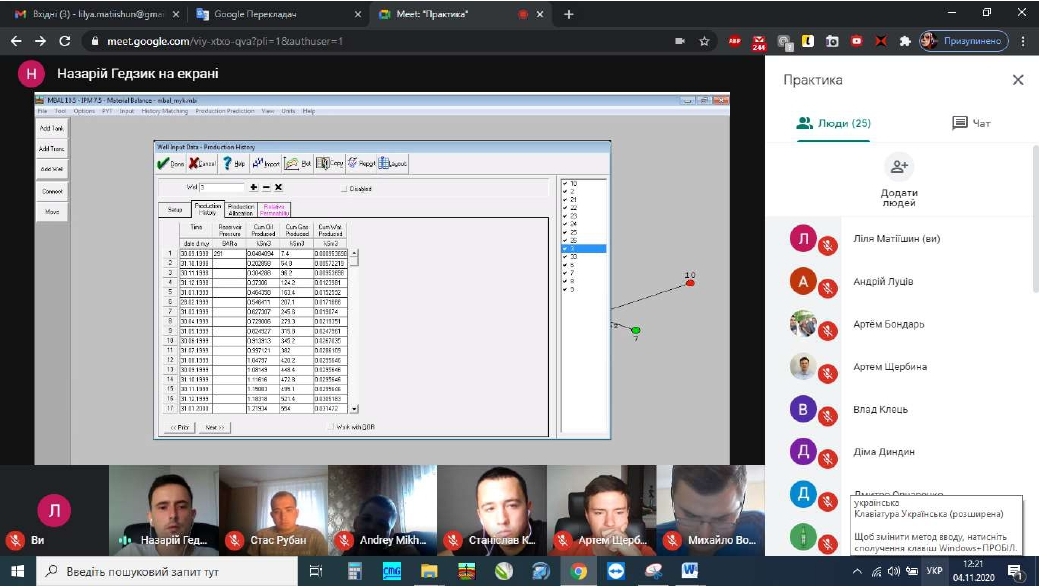The height and width of the screenshot is (588, 1047).
Task: Click the Add Tank button in MBAL
Action: (51, 128)
